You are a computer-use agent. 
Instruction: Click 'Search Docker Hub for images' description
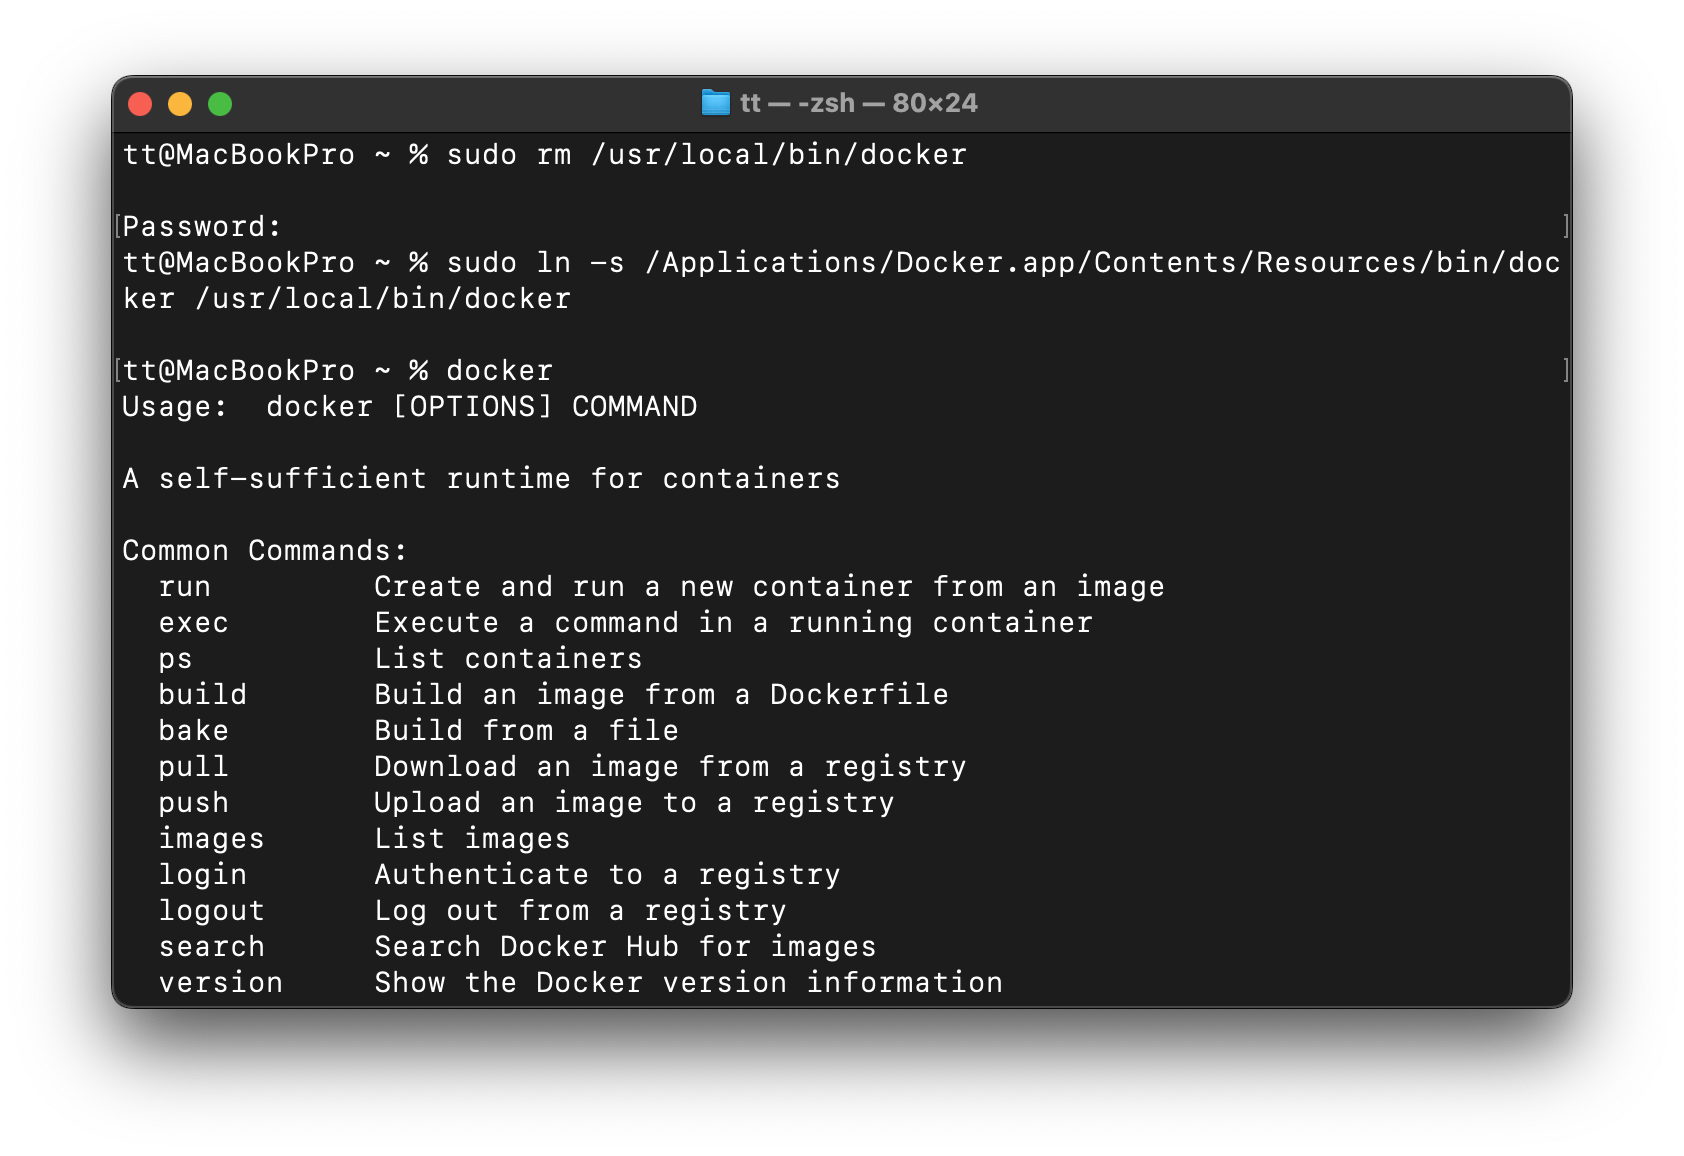(626, 947)
